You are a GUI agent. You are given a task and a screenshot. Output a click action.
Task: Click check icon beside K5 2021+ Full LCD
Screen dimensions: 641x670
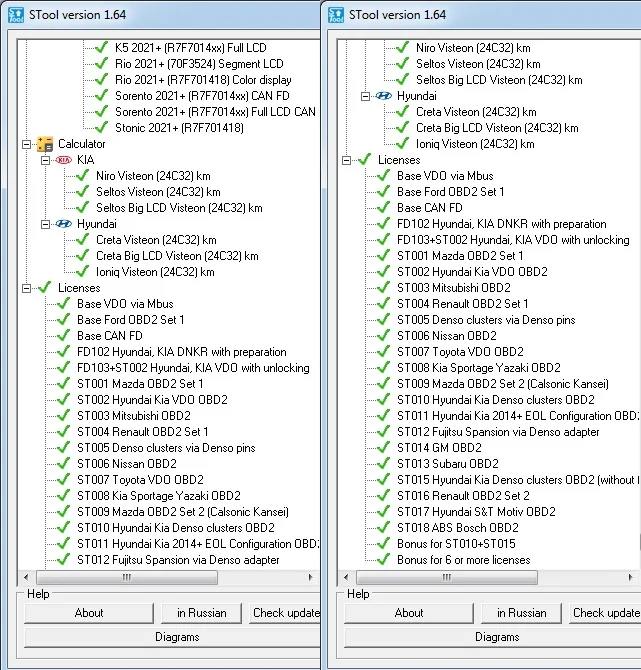101,47
